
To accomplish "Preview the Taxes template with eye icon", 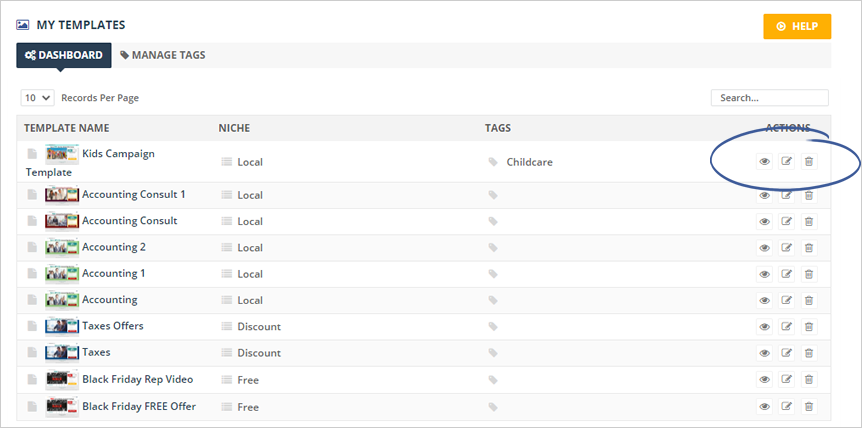I will coord(764,353).
